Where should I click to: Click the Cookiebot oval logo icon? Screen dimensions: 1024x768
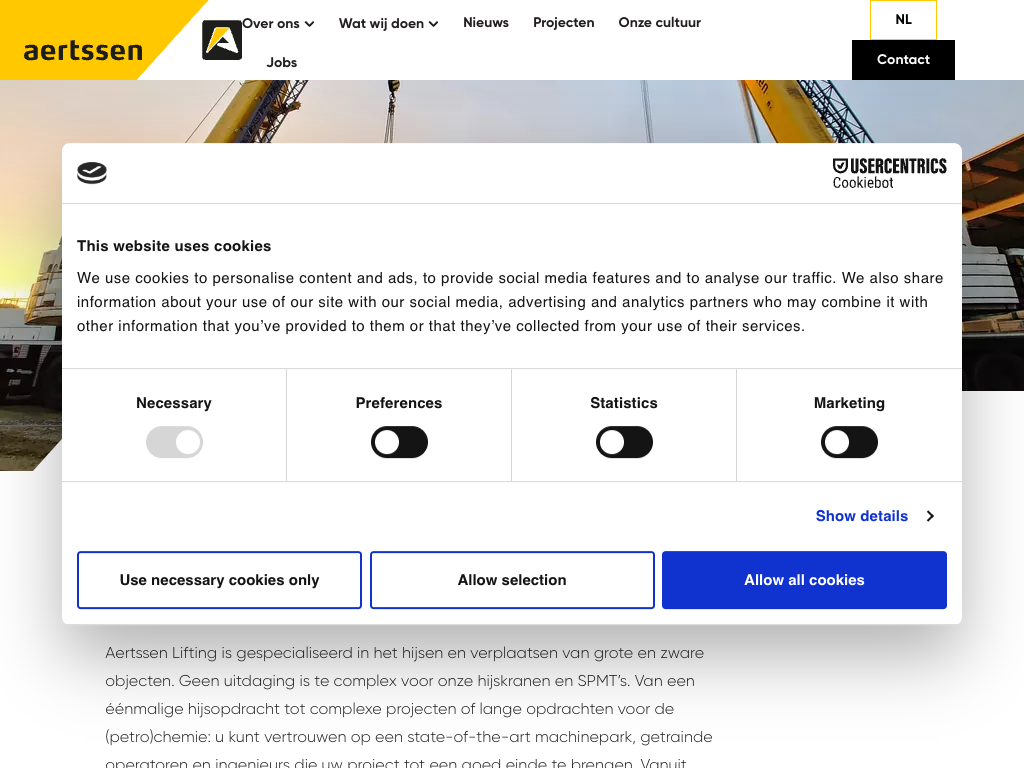[x=92, y=173]
